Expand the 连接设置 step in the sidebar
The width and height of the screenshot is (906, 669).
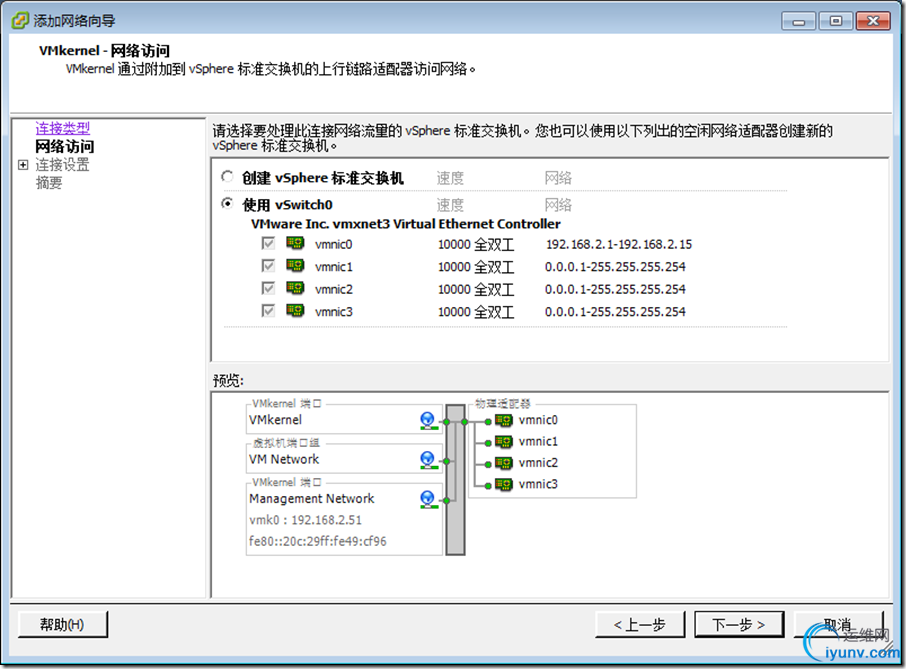(22, 166)
